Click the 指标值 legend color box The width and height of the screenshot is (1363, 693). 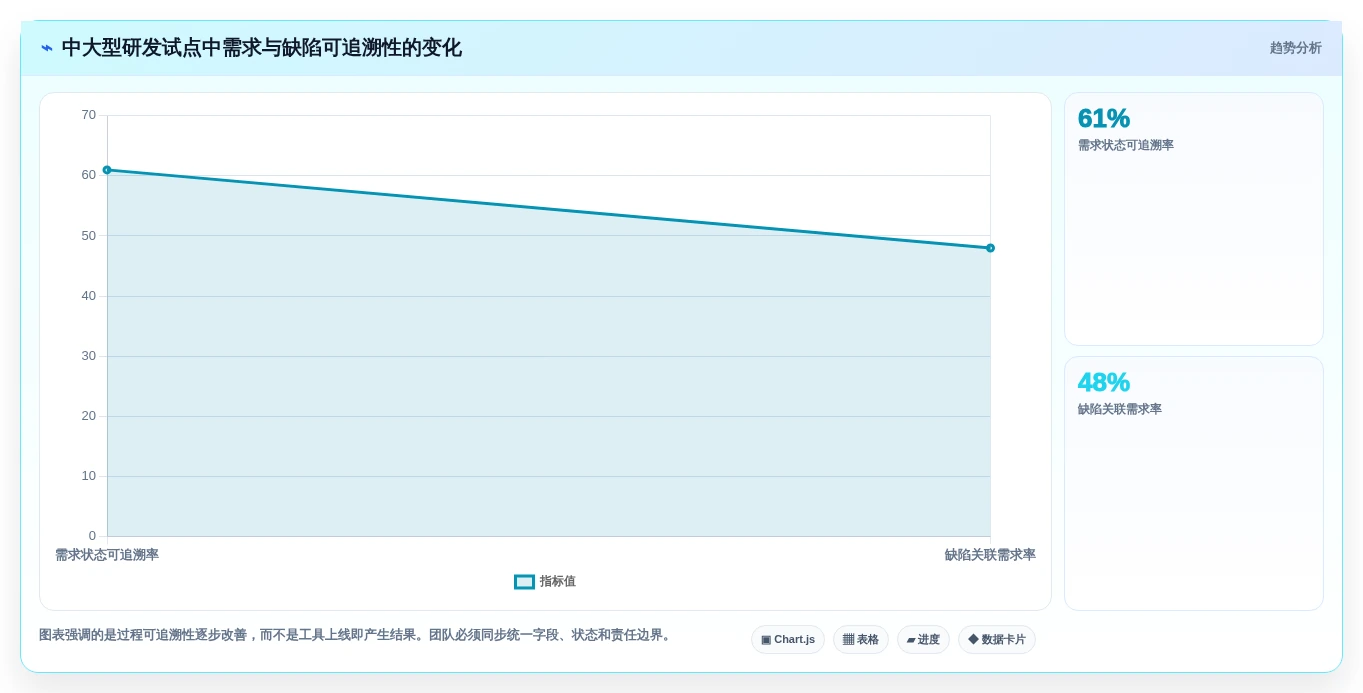pyautogui.click(x=524, y=582)
